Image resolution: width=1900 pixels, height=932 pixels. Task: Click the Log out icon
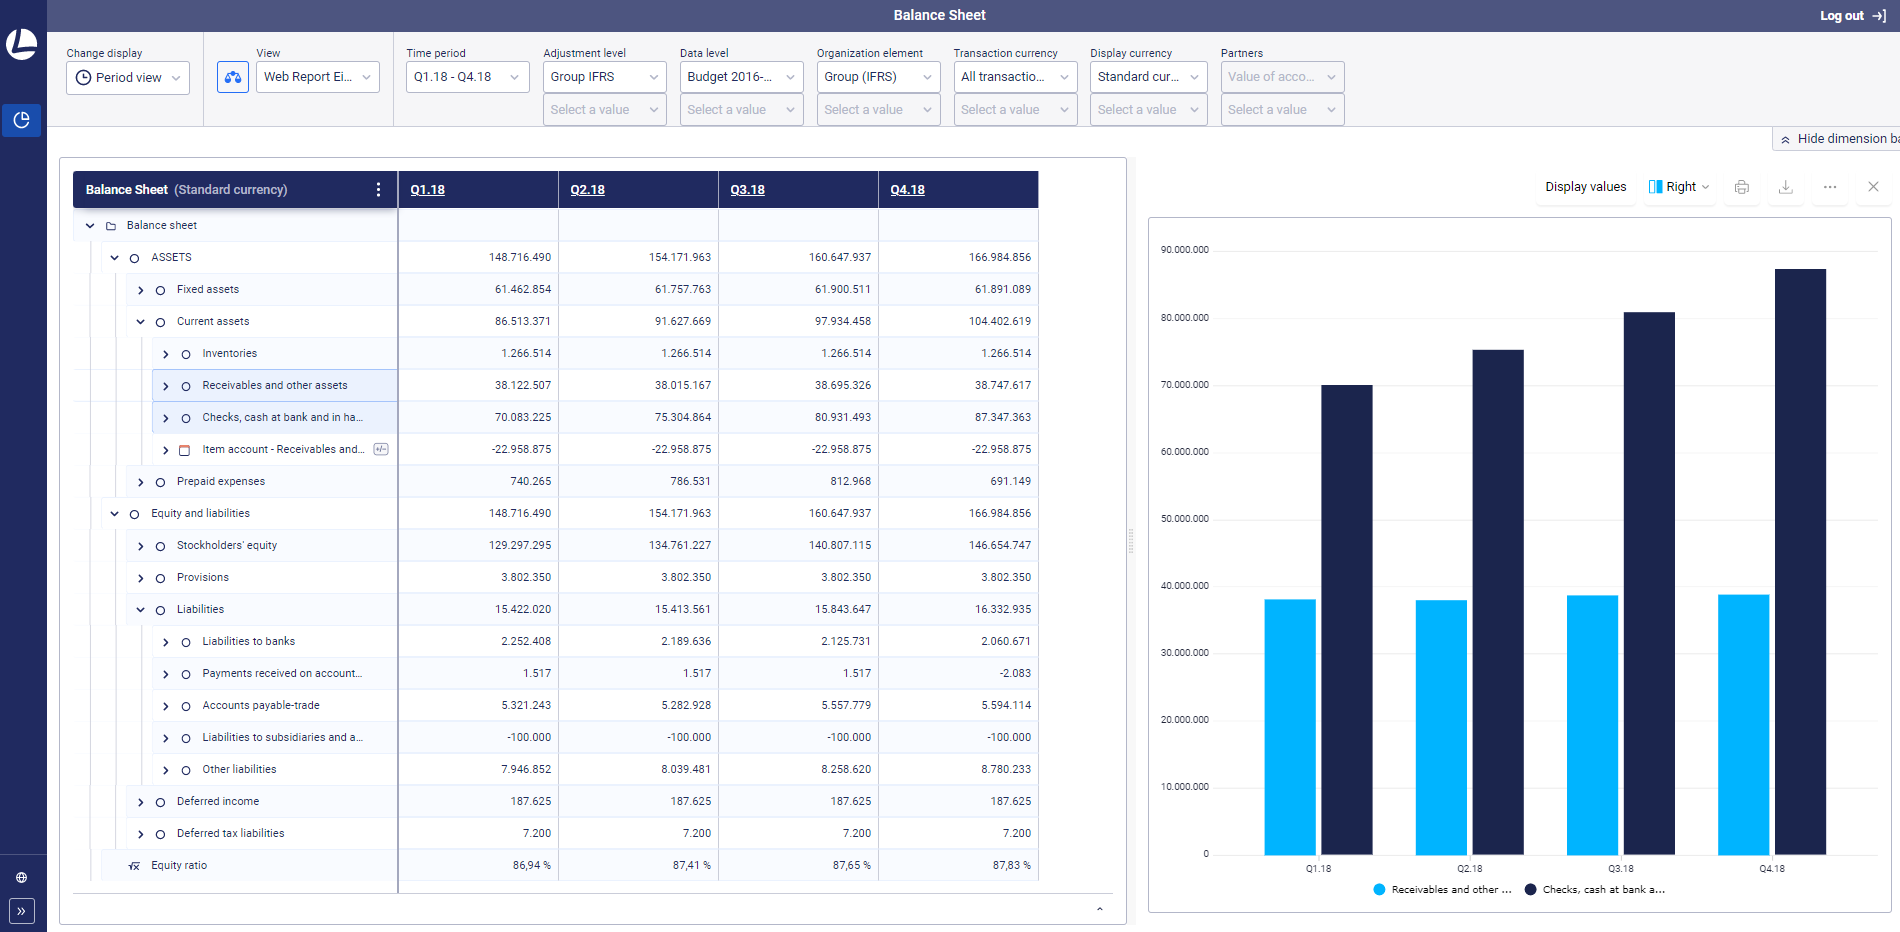tap(1879, 15)
